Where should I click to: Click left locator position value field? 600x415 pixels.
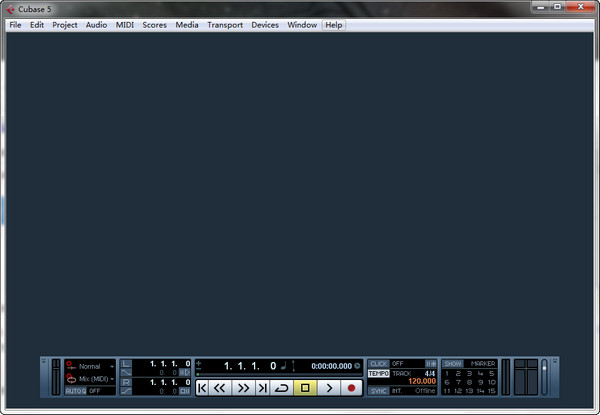[170, 363]
